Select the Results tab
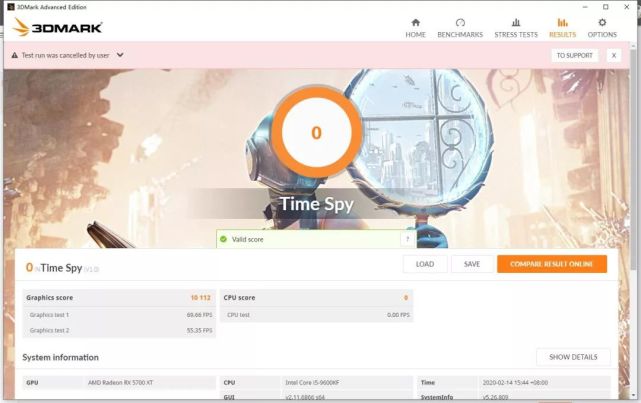 click(563, 28)
